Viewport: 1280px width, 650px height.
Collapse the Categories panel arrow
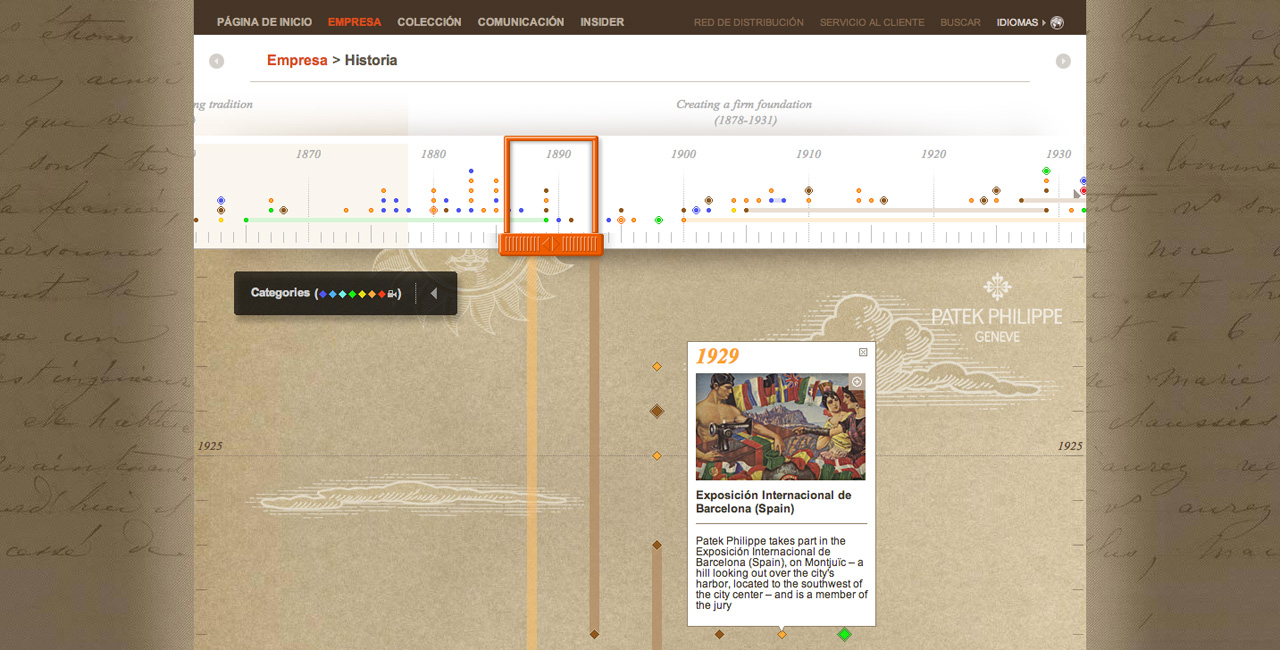(x=434, y=293)
